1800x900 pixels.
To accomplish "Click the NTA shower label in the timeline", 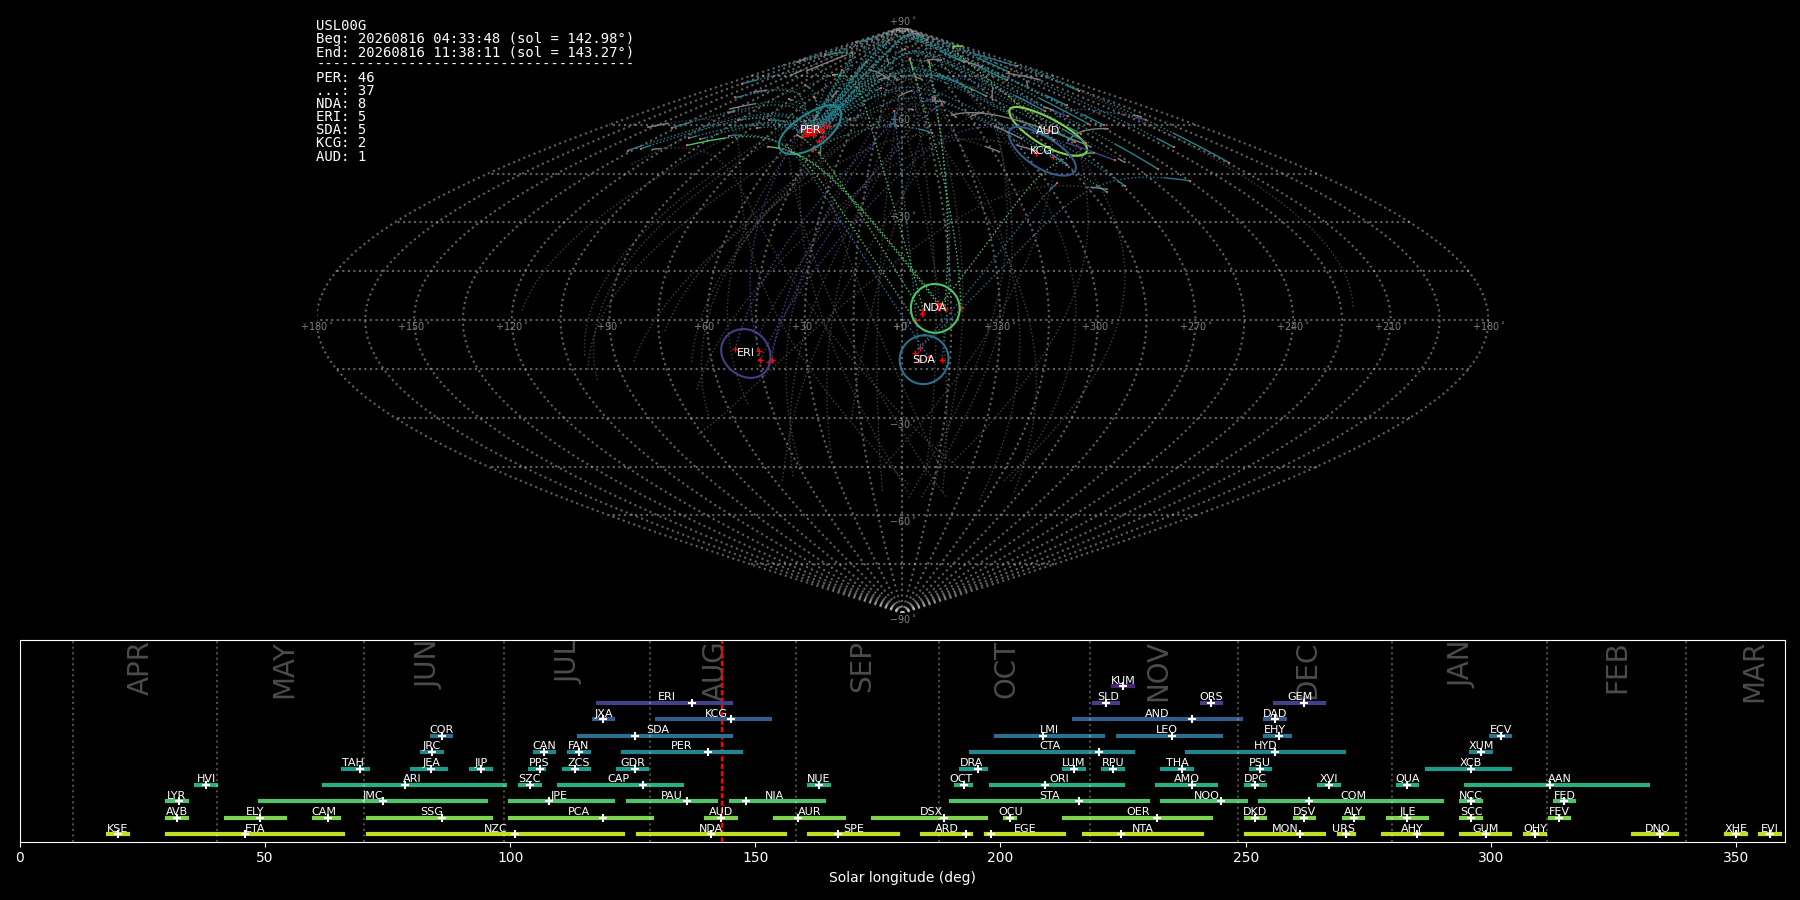I will coord(1142,829).
